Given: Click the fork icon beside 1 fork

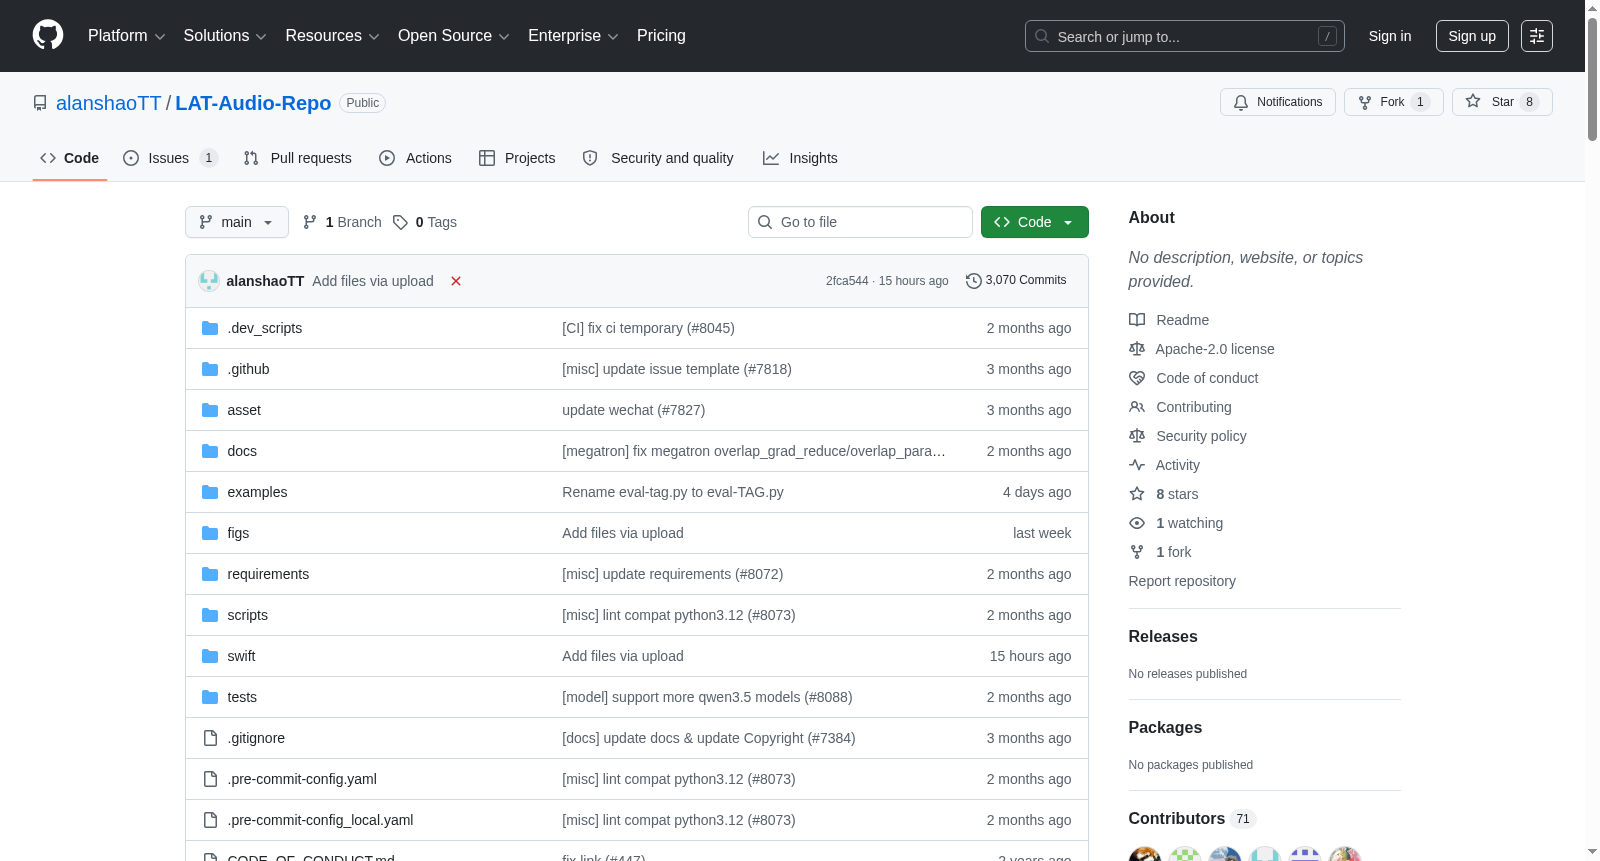Looking at the screenshot, I should (x=1137, y=552).
